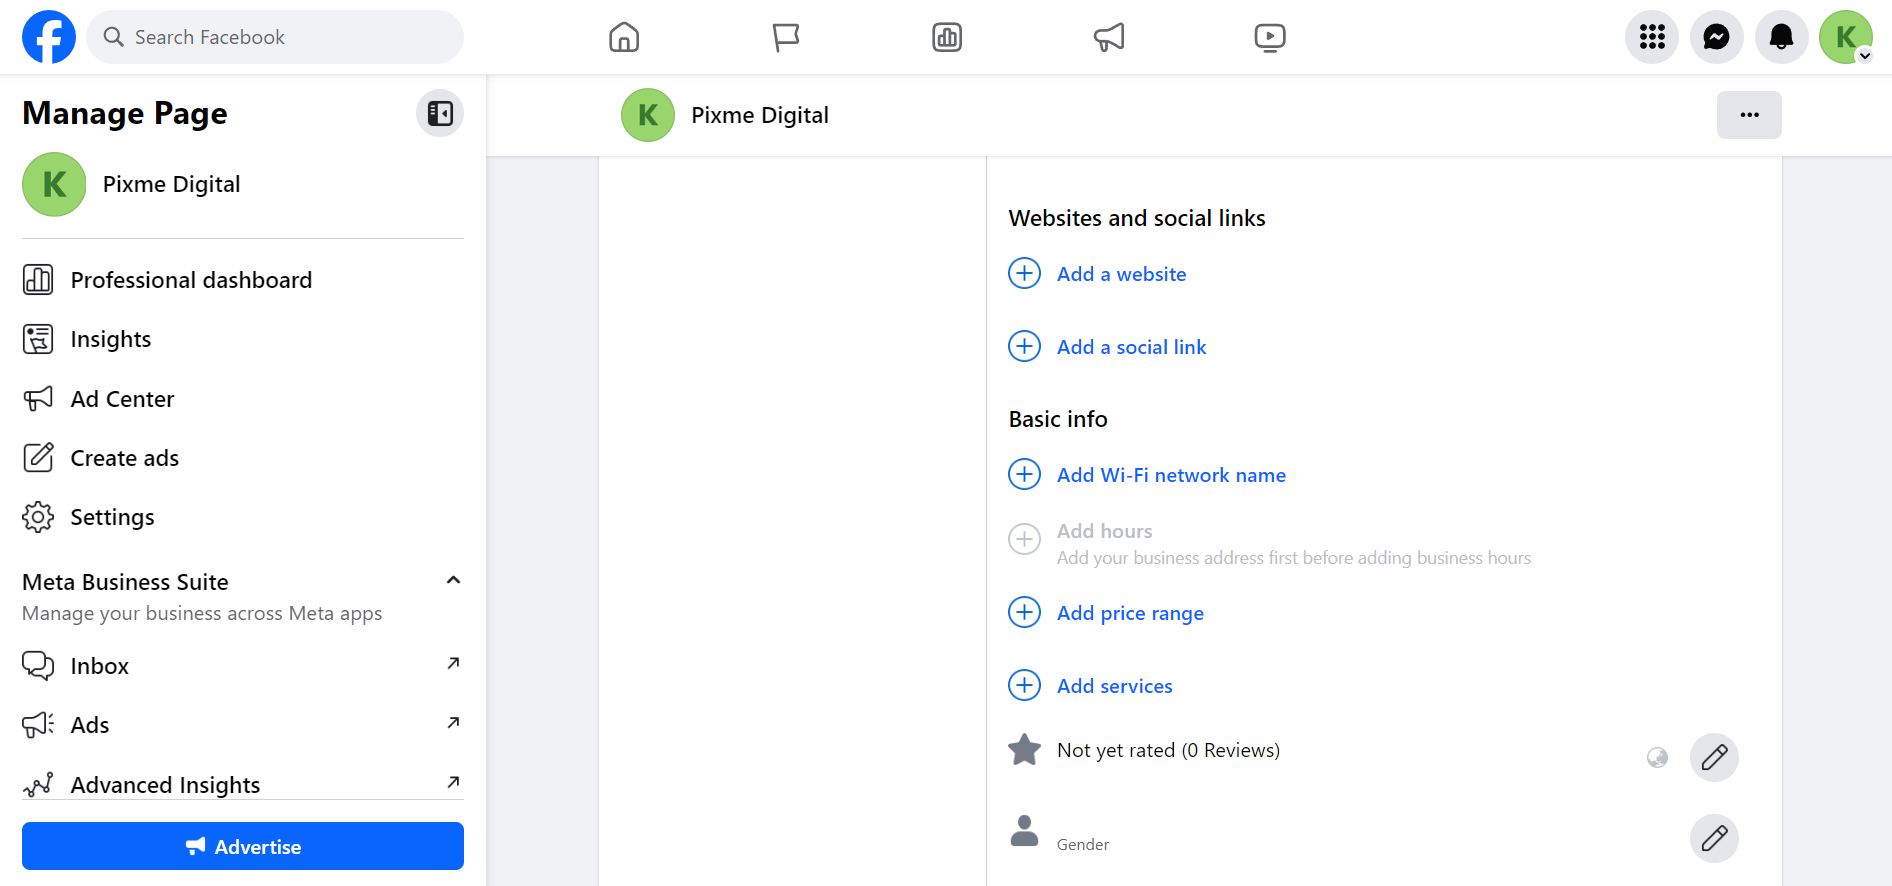Click the Search Facebook field
The image size is (1892, 886).
275,37
